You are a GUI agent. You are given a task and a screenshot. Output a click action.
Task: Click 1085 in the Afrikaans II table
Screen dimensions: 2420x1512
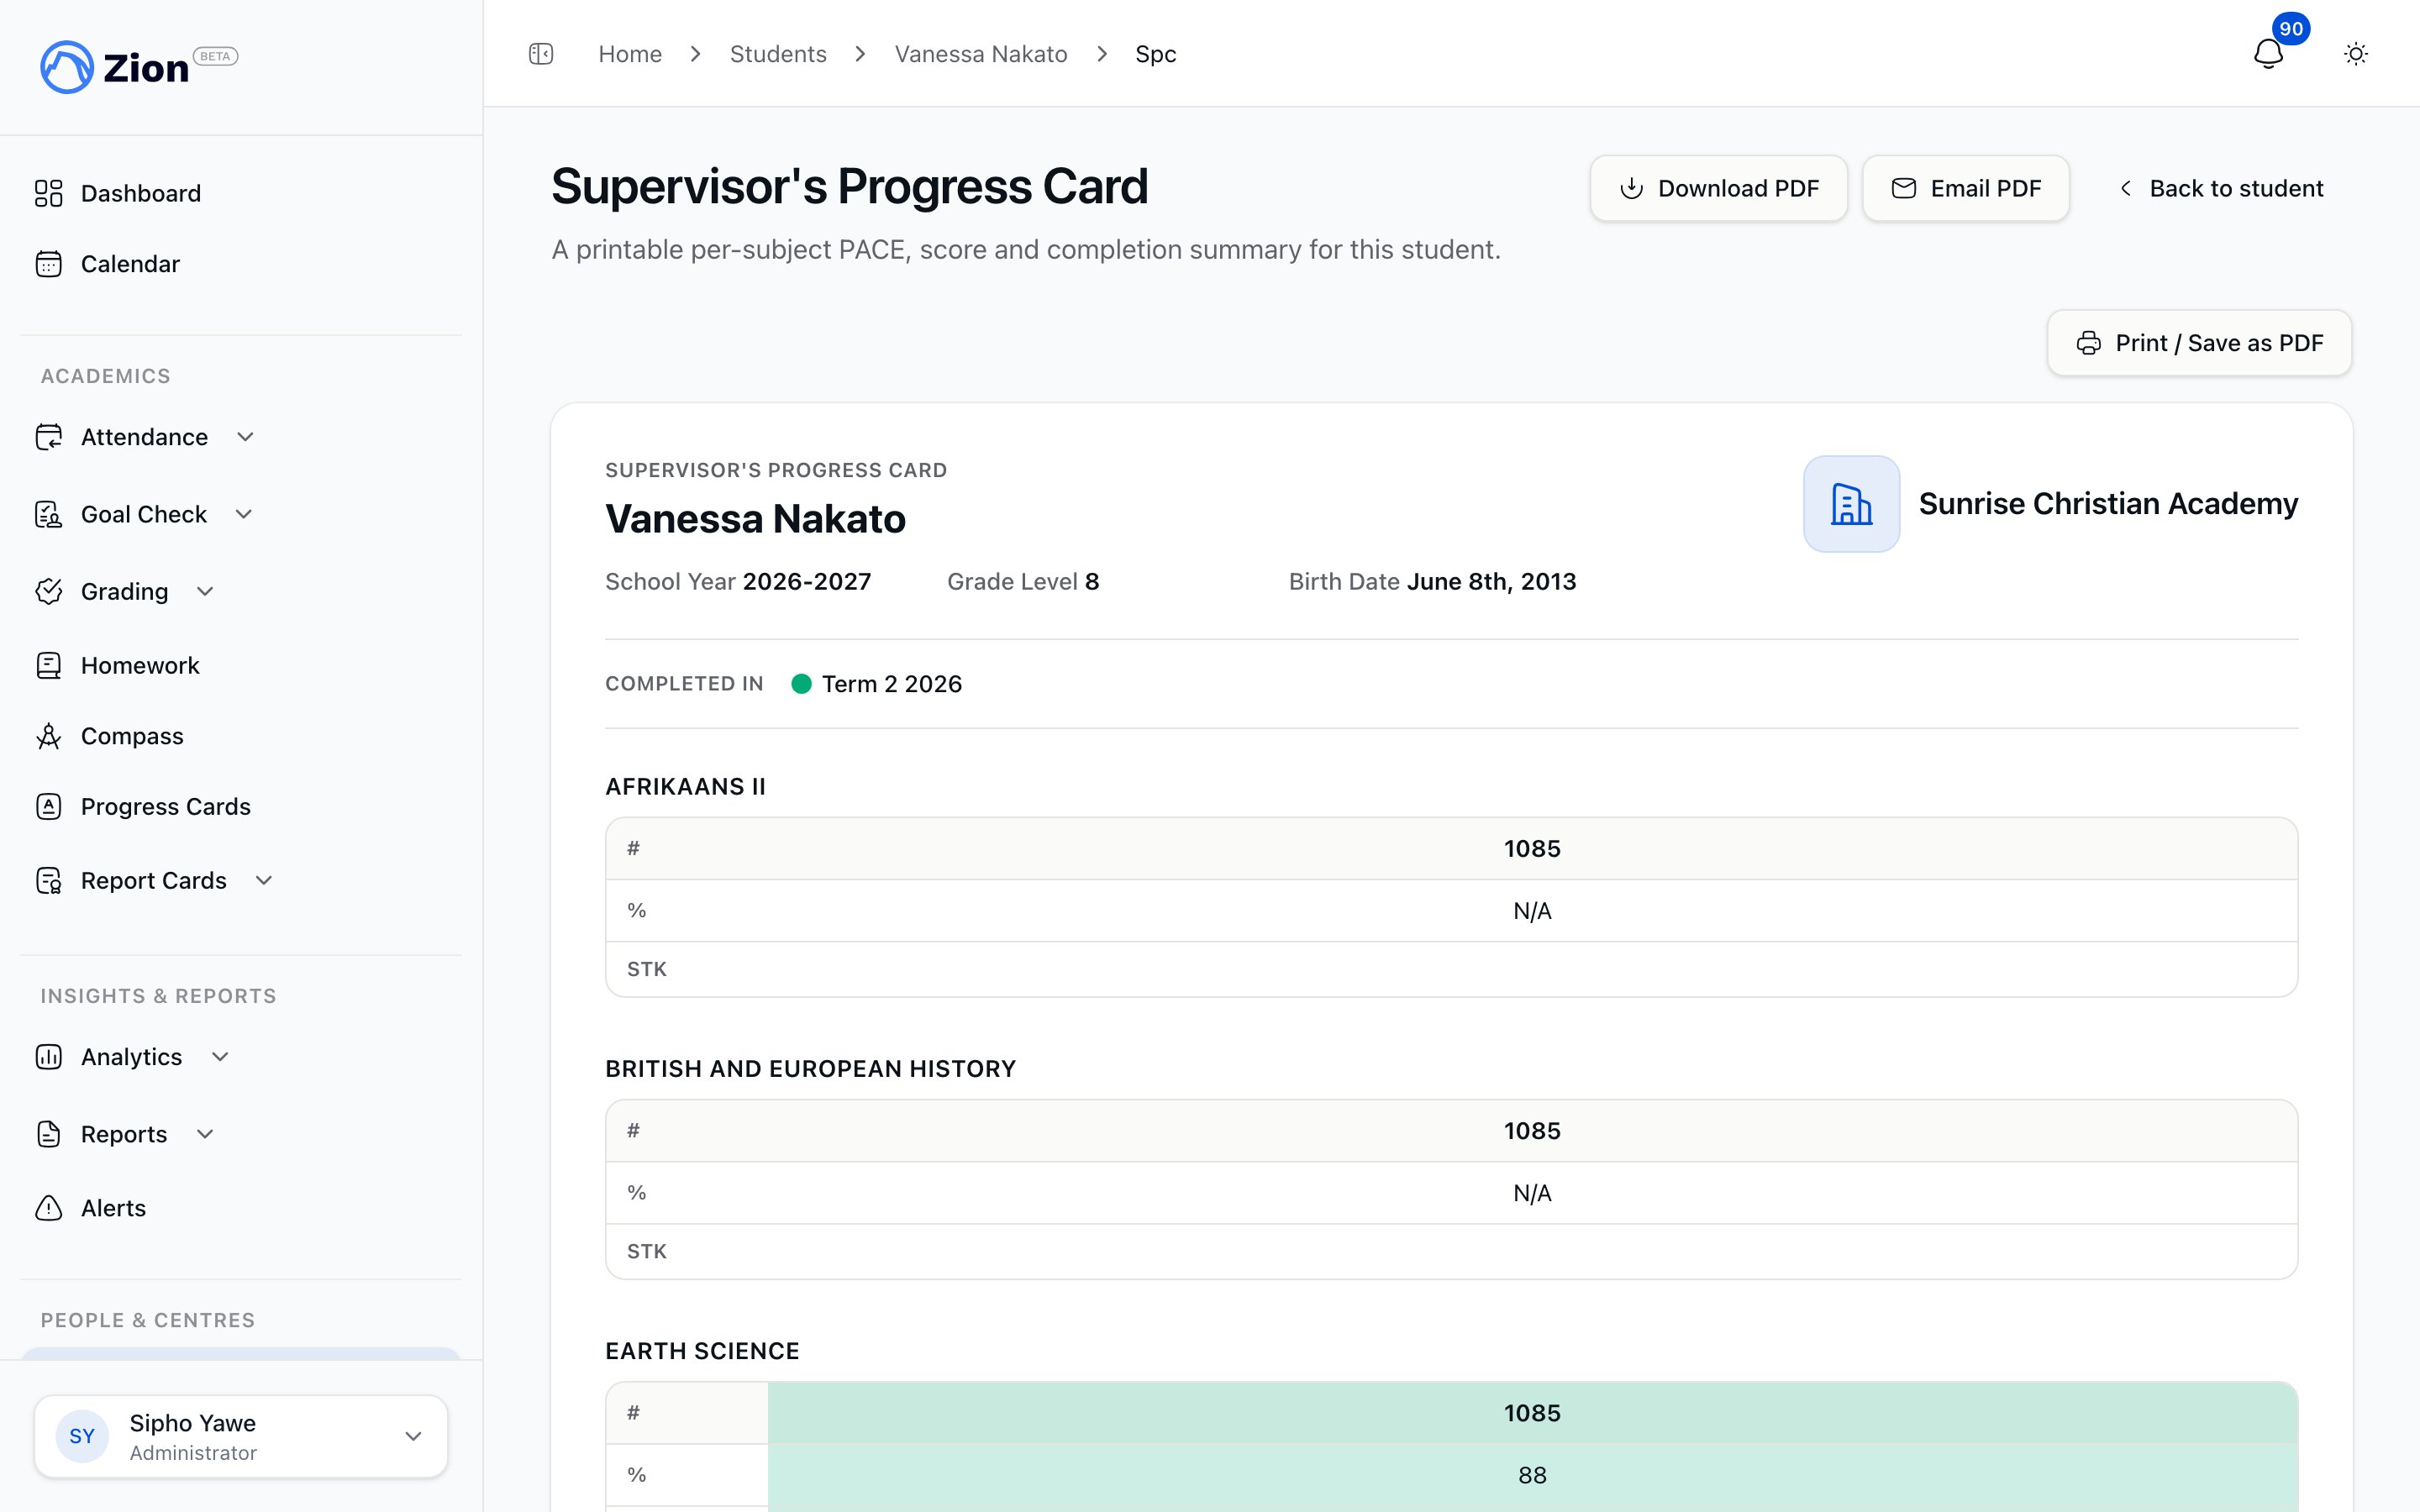(x=1532, y=849)
